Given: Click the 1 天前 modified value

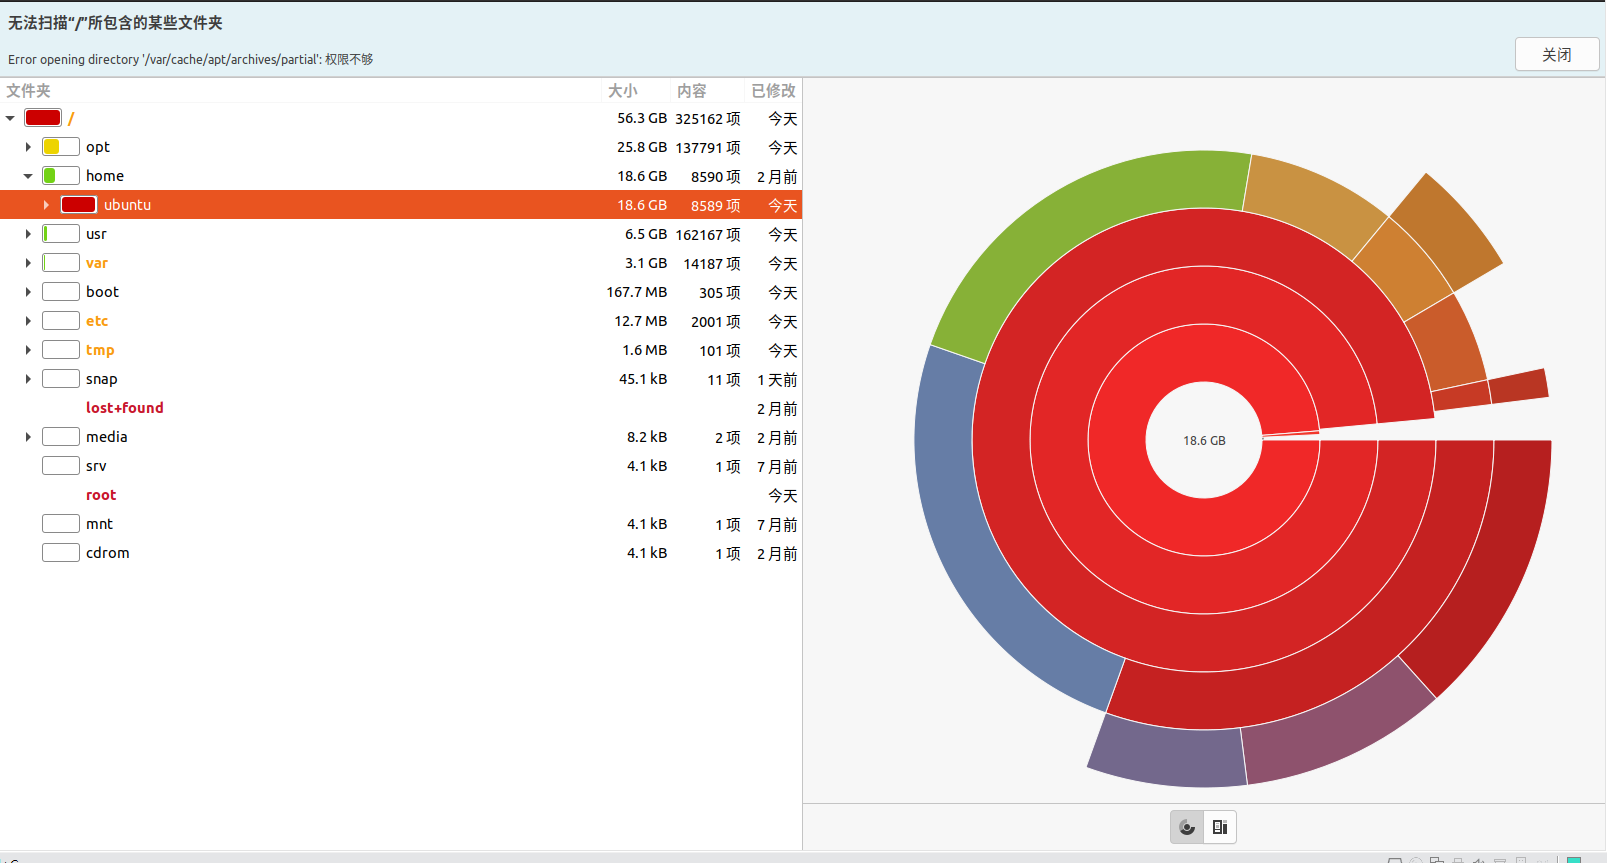Looking at the screenshot, I should [x=777, y=379].
